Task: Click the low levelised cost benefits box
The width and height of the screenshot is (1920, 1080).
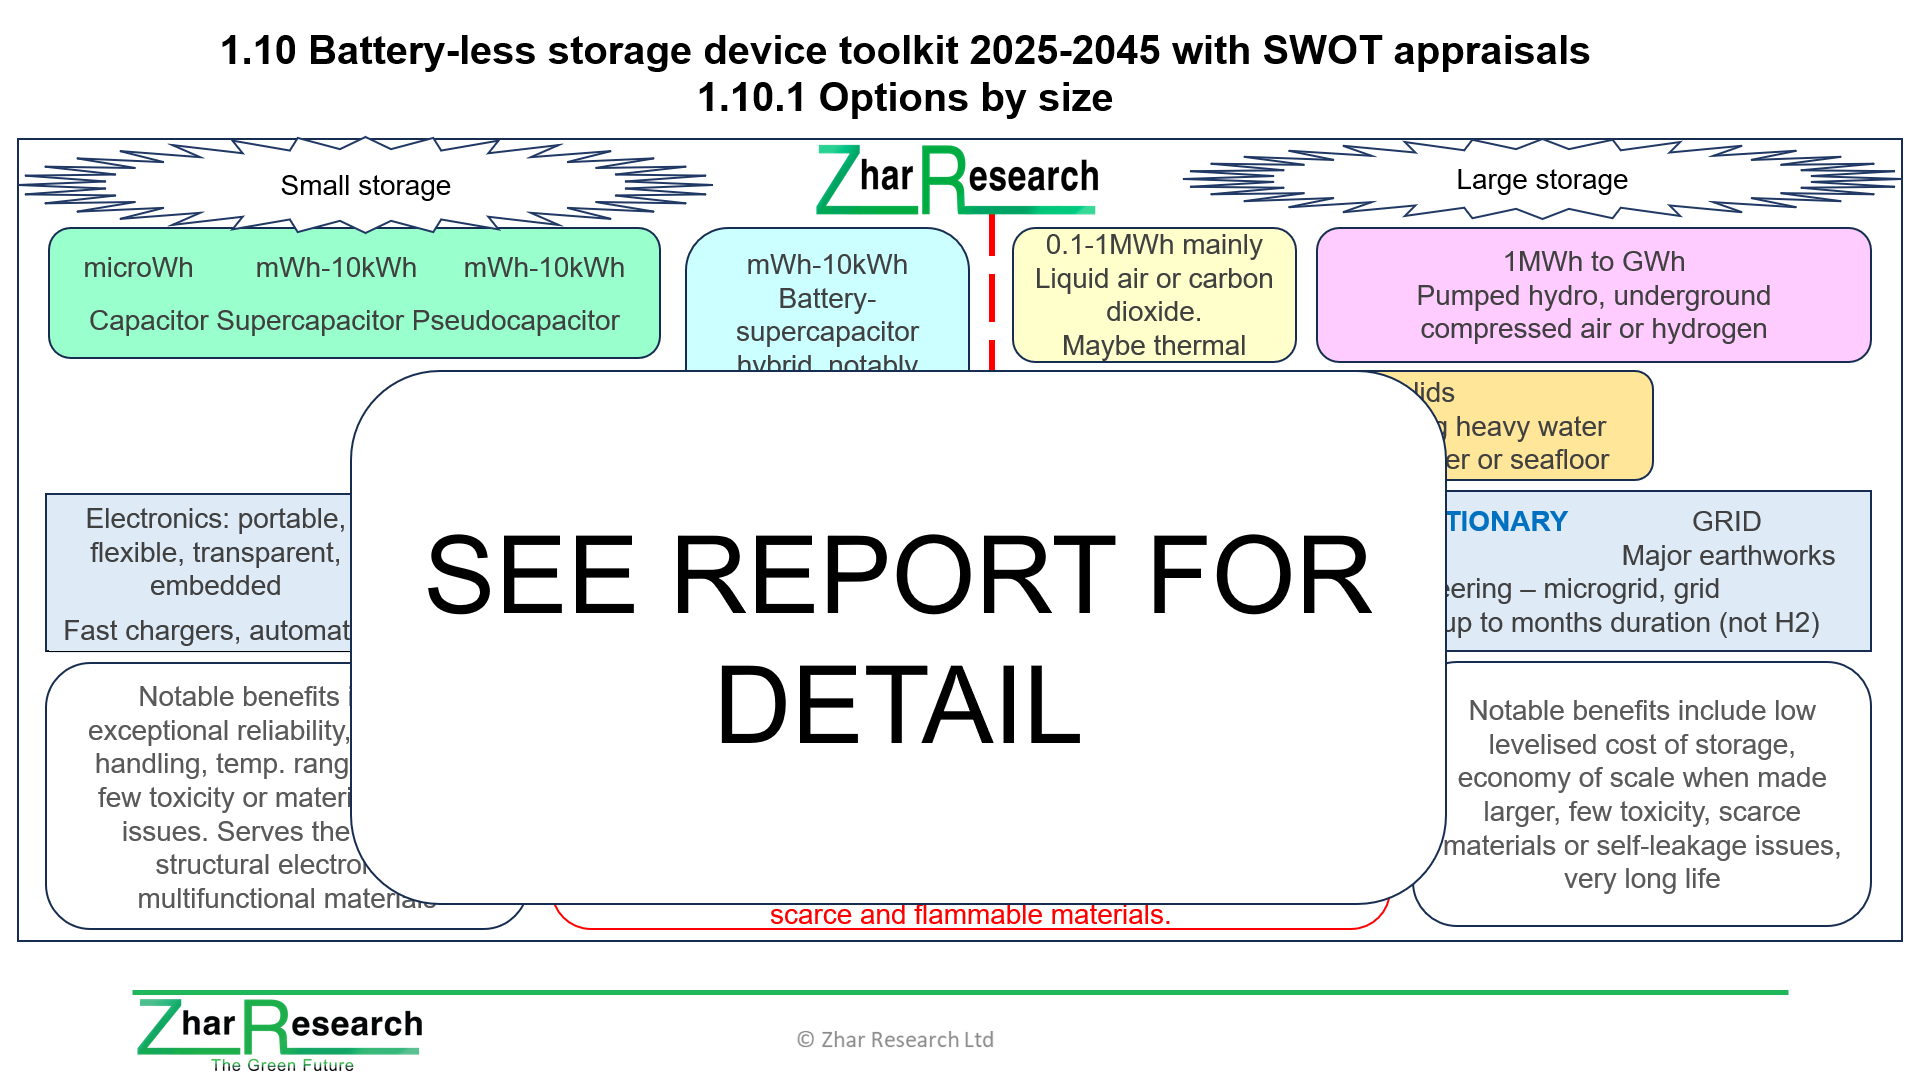Action: pyautogui.click(x=1642, y=794)
